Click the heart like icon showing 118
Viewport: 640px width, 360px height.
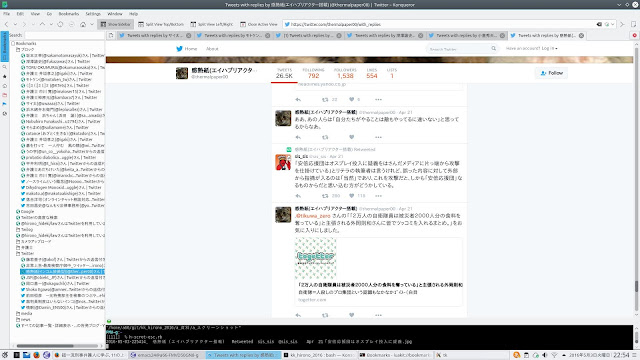tap(351, 196)
